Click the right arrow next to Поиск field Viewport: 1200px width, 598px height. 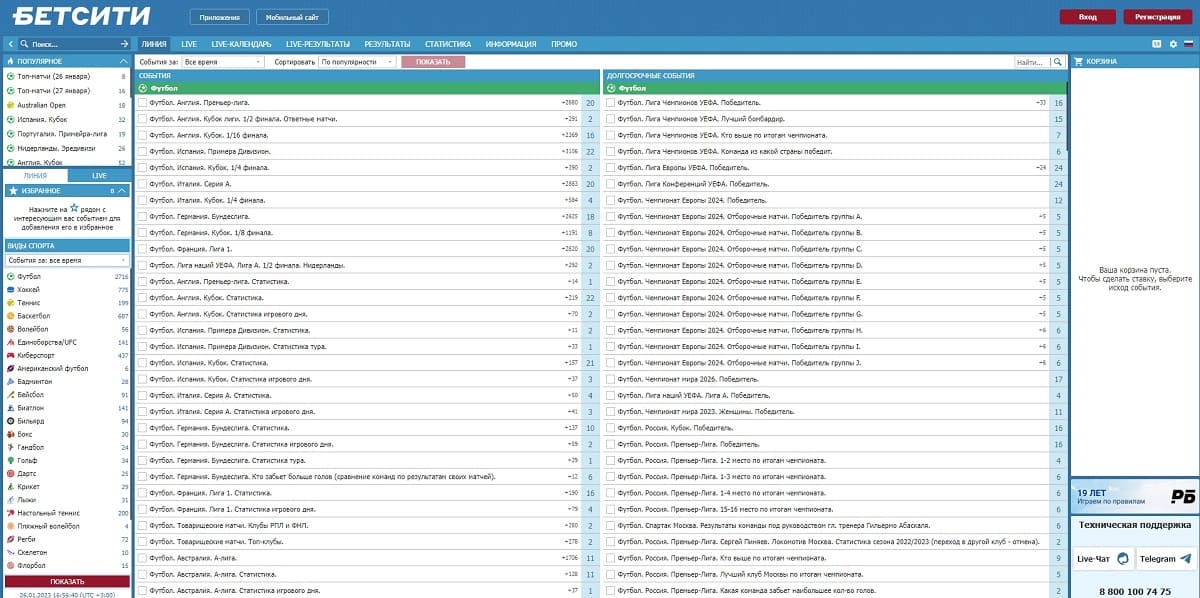[124, 44]
